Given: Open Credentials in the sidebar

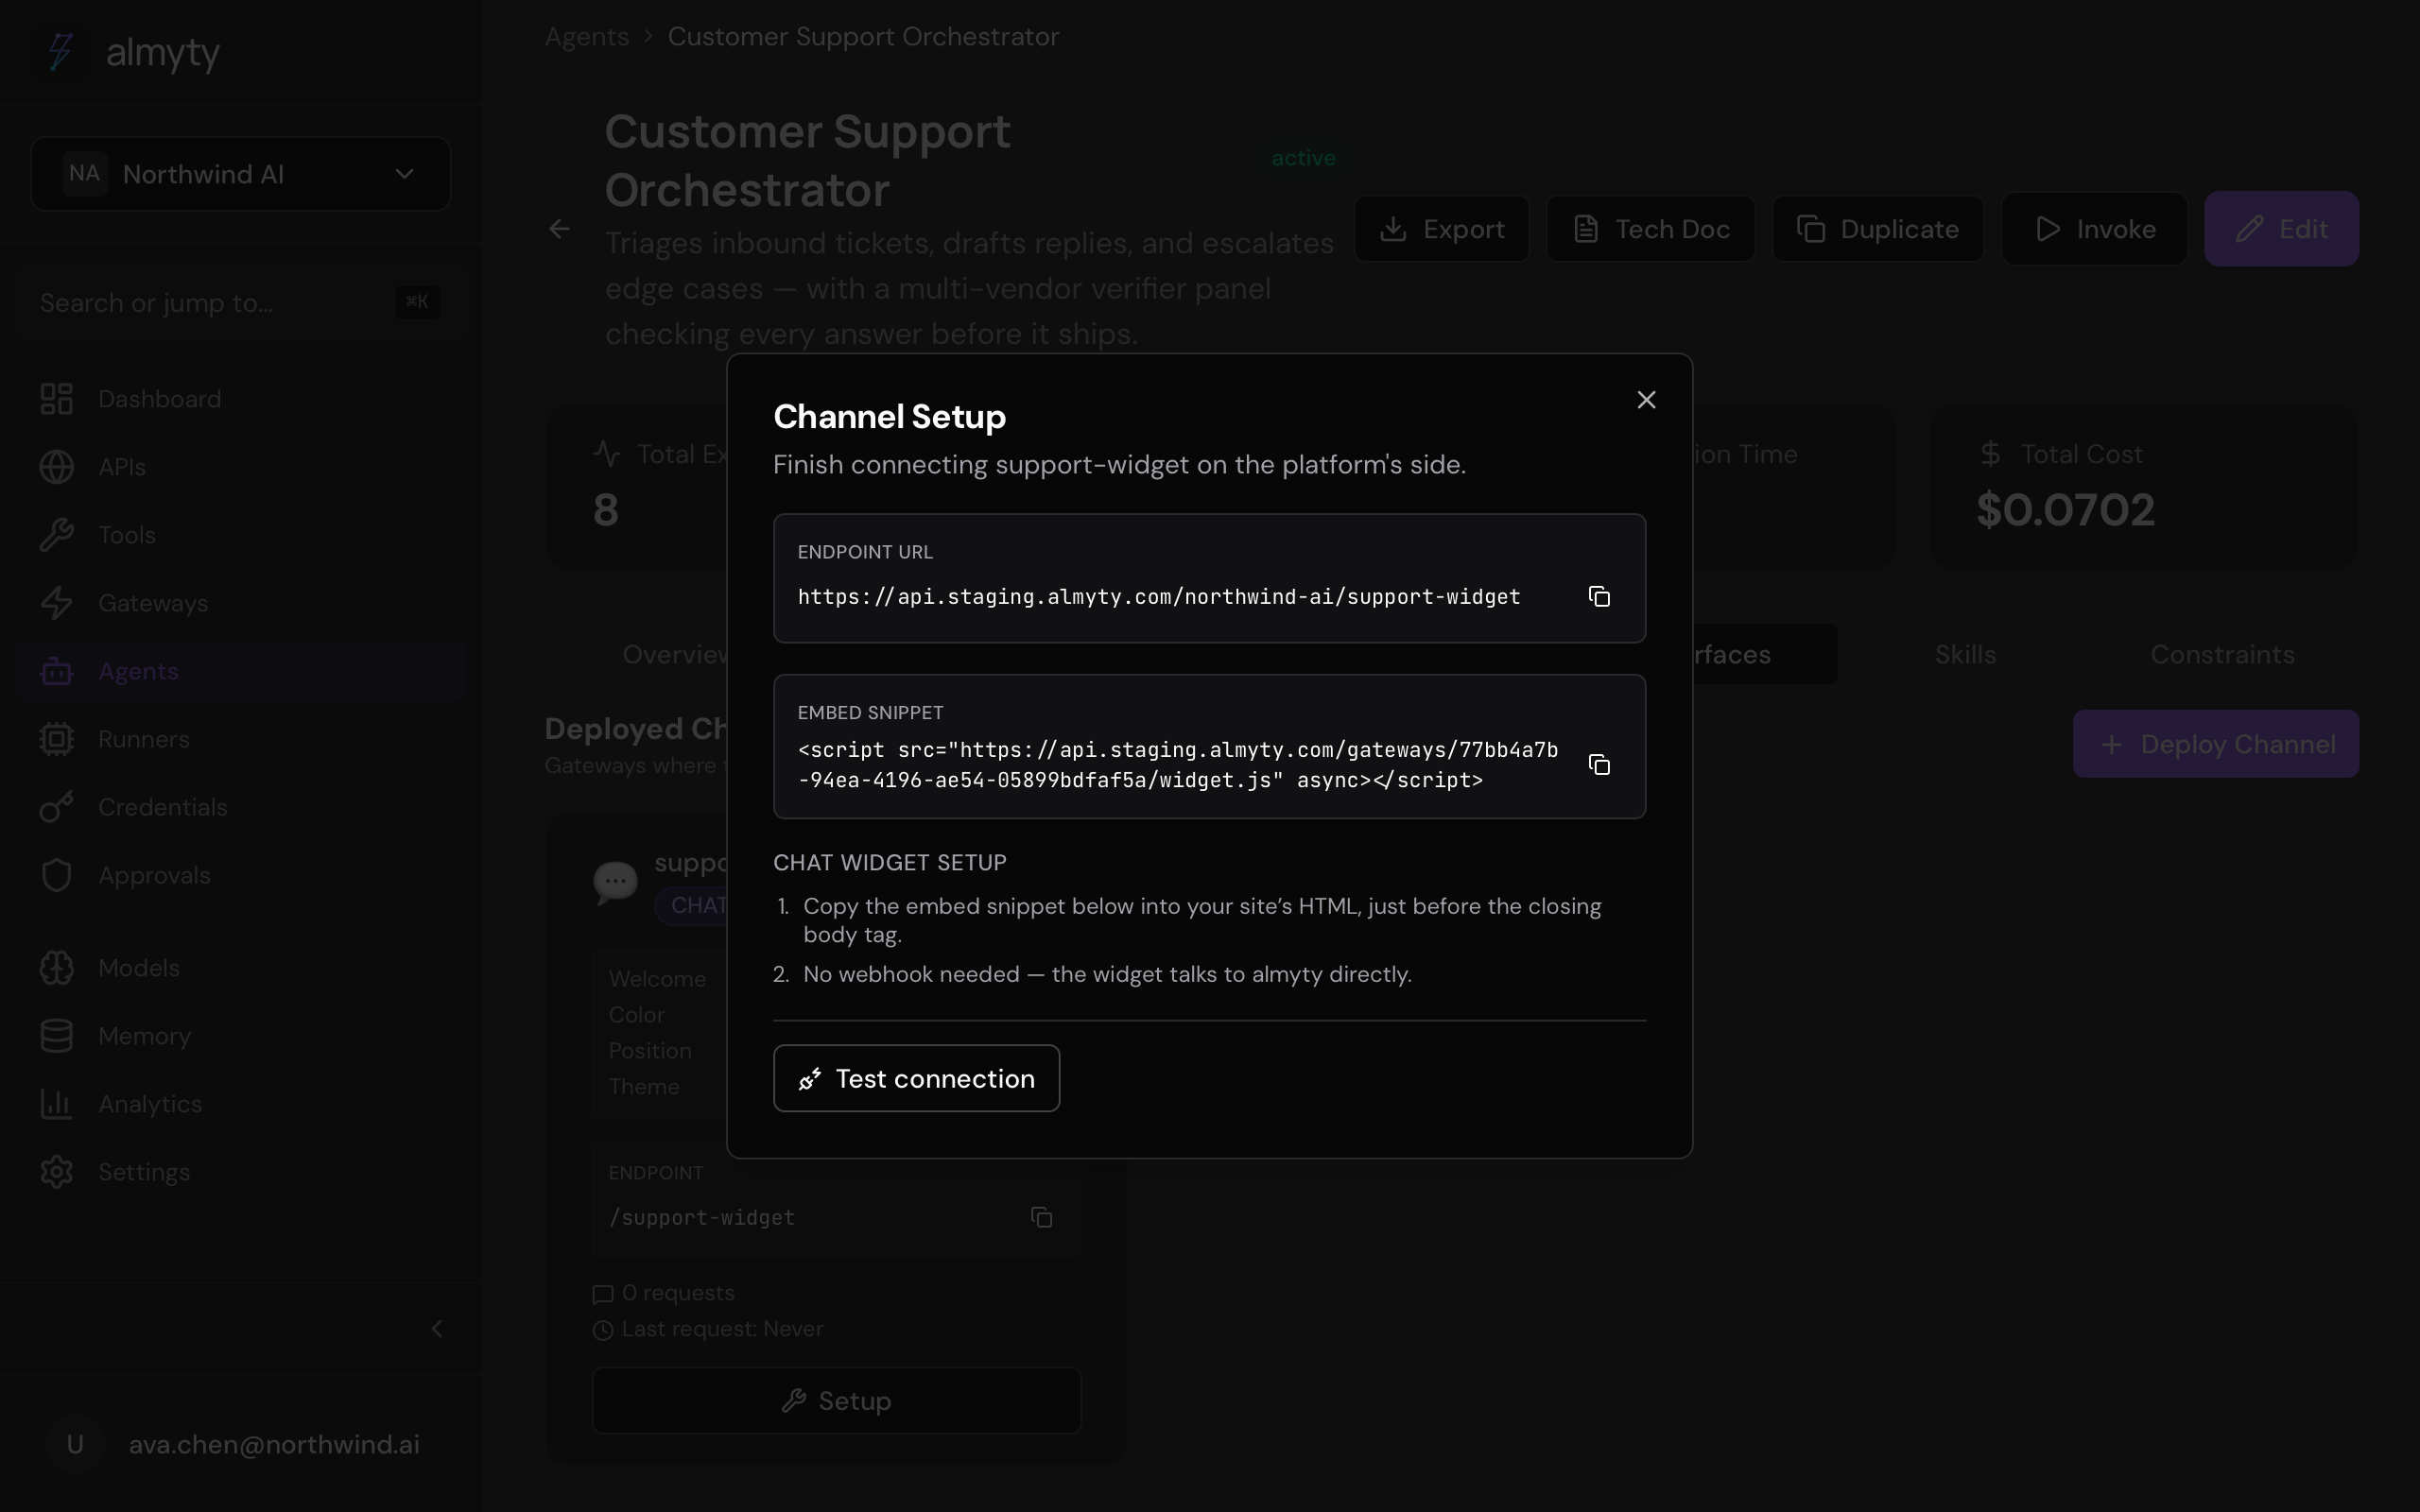Looking at the screenshot, I should tap(240, 807).
